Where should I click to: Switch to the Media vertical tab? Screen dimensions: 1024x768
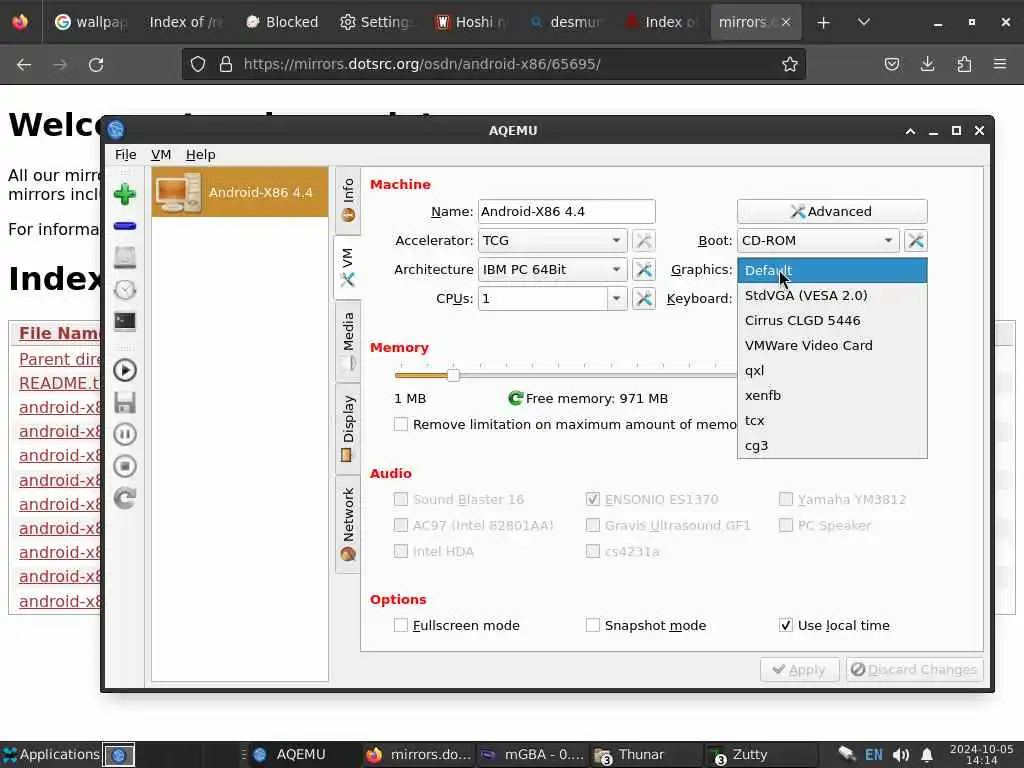coord(347,340)
